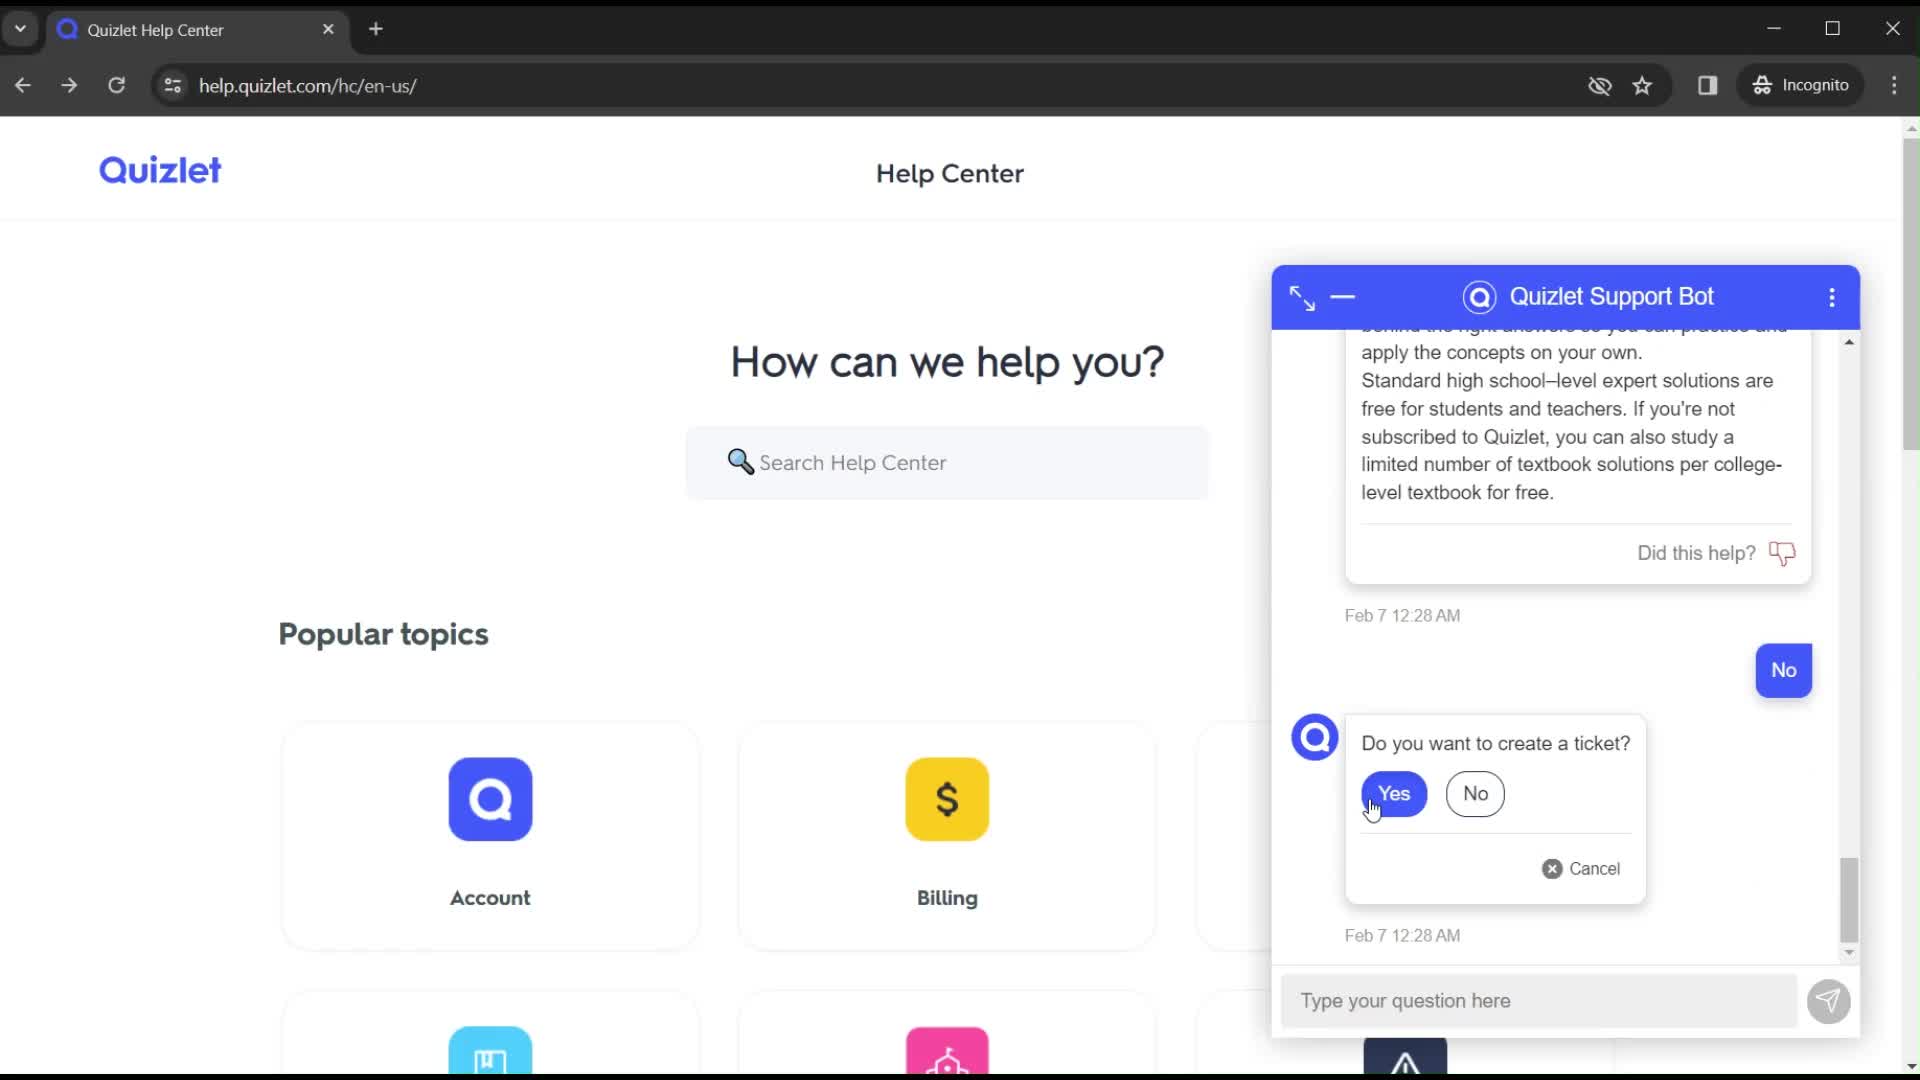Enable the thumbs down feedback option
Image resolution: width=1920 pixels, height=1080 pixels.
tap(1784, 553)
